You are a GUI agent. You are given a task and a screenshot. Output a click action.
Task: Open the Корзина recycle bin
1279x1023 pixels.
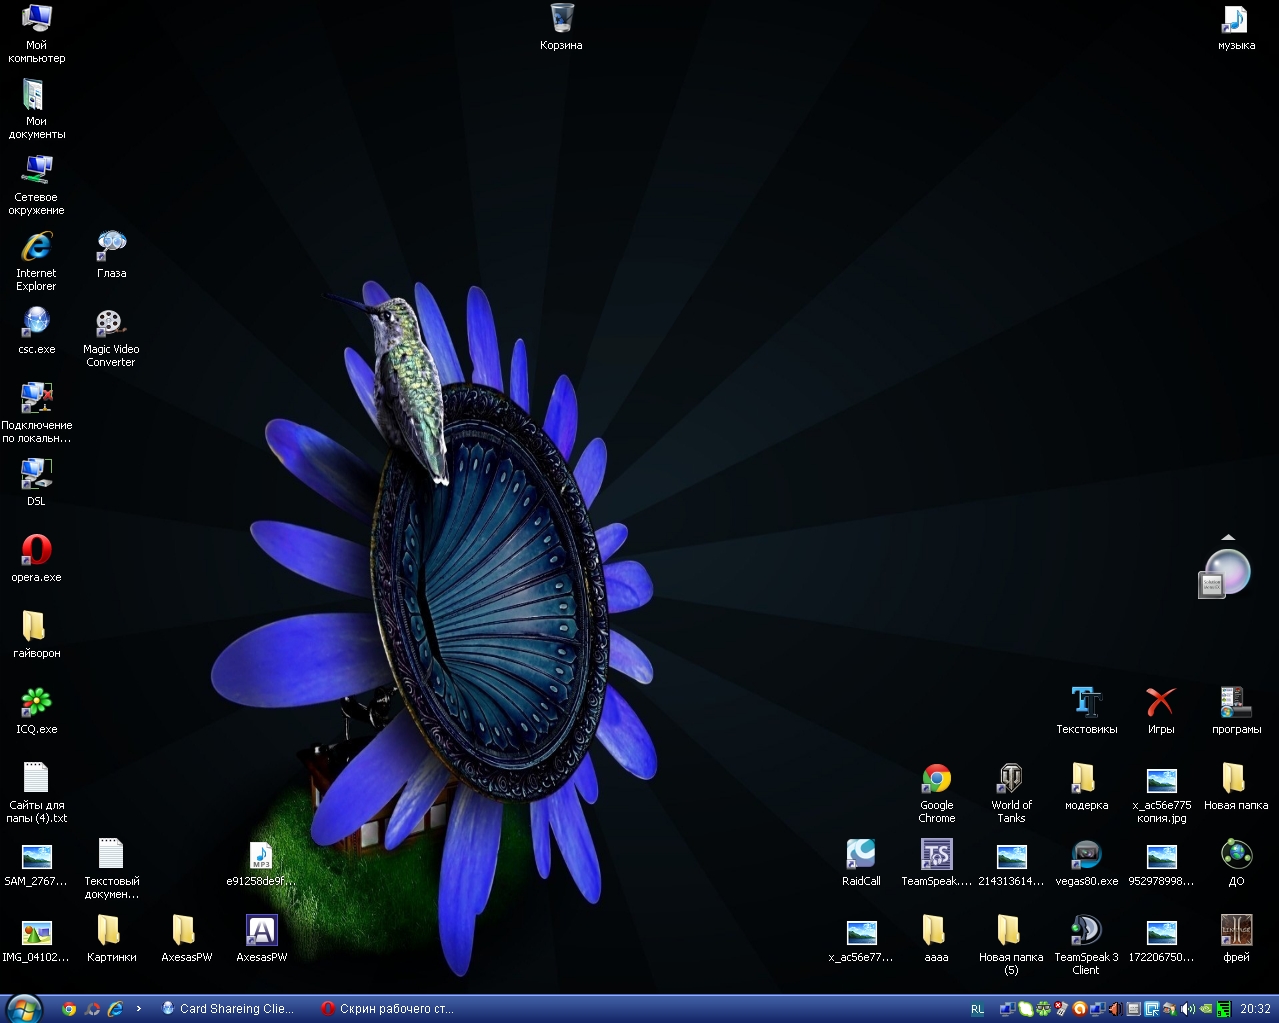pyautogui.click(x=561, y=19)
